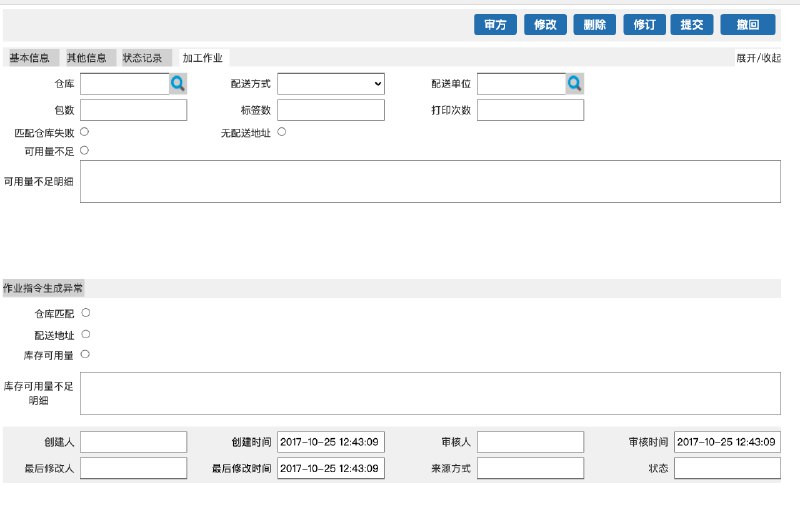Click the 可用量不足明细 text area
Image resolution: width=800 pixels, height=517 pixels.
tap(430, 182)
